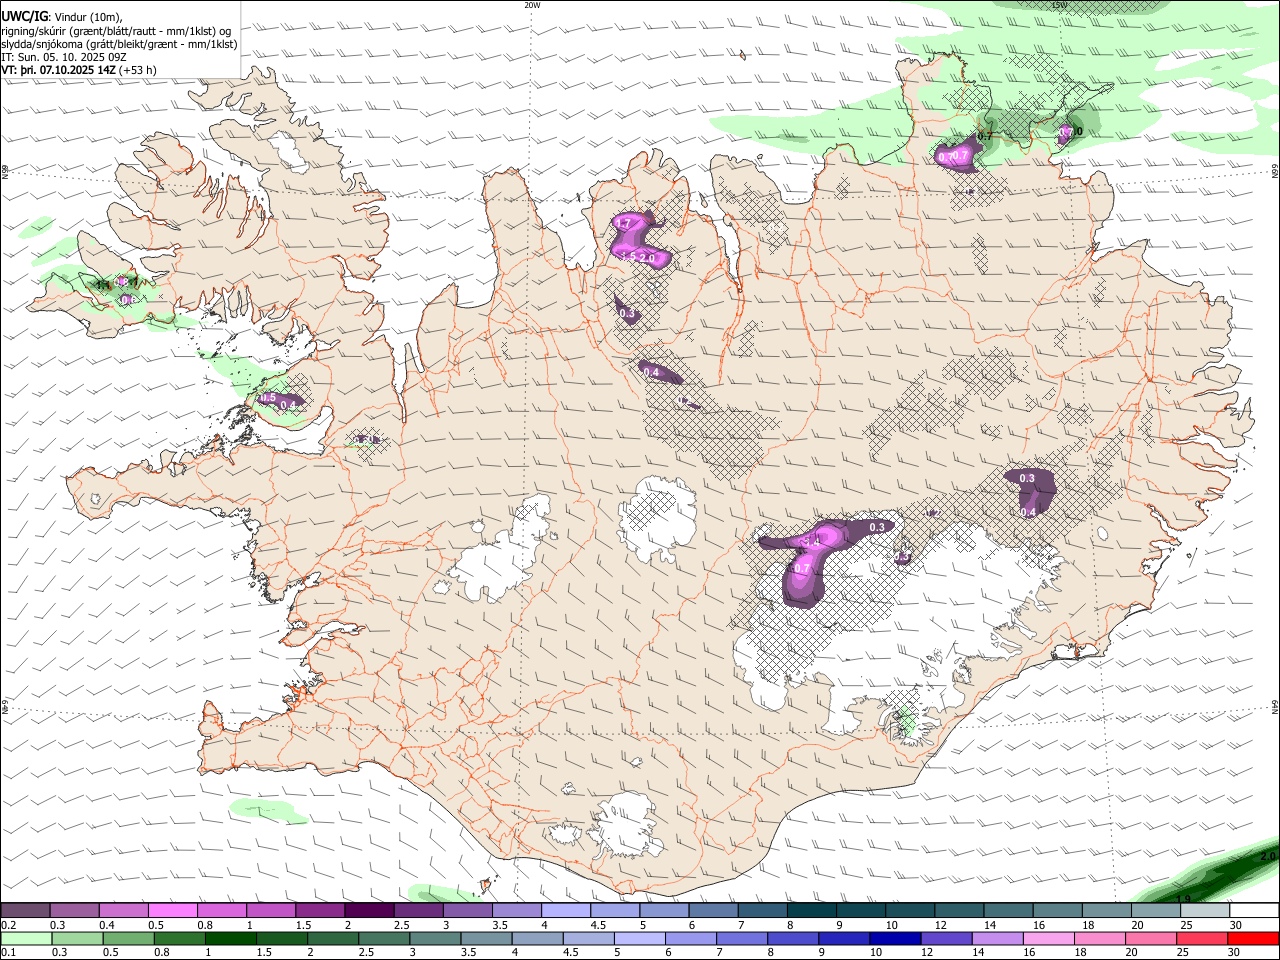Viewport: 1280px width, 960px height.
Task: Select the 6–7 slate blue snow swatch
Action: (x=713, y=911)
